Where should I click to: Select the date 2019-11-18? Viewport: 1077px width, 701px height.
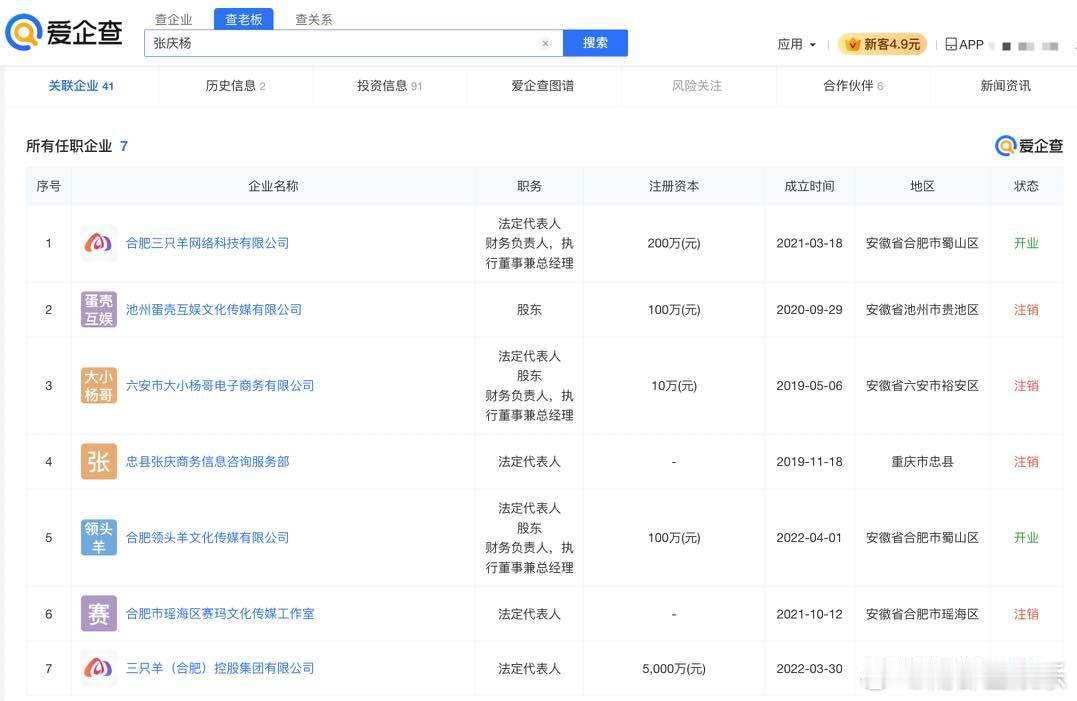tap(809, 461)
